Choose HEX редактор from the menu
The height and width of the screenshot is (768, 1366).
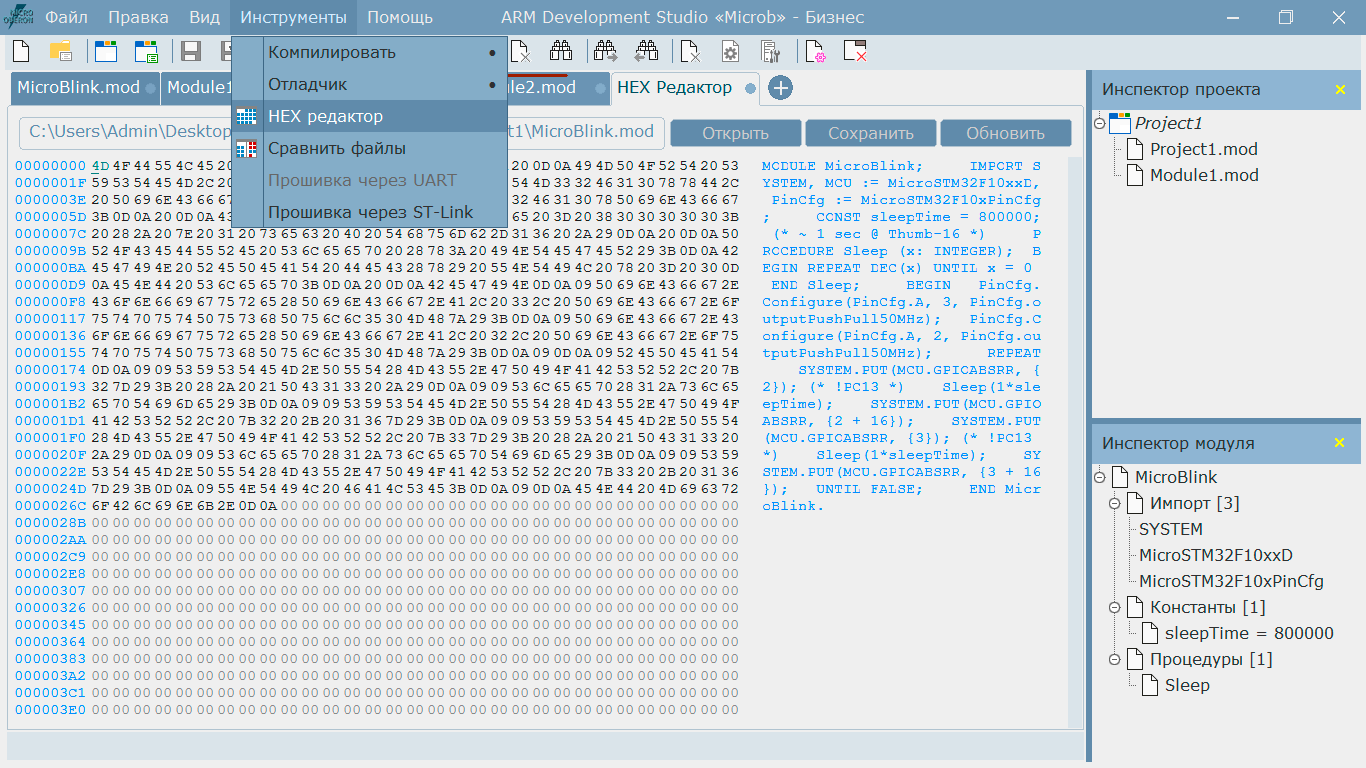click(370, 116)
